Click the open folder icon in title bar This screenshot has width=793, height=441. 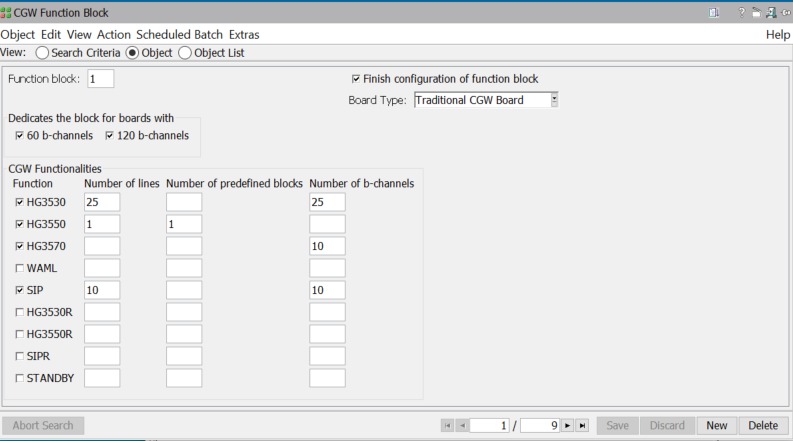click(756, 13)
